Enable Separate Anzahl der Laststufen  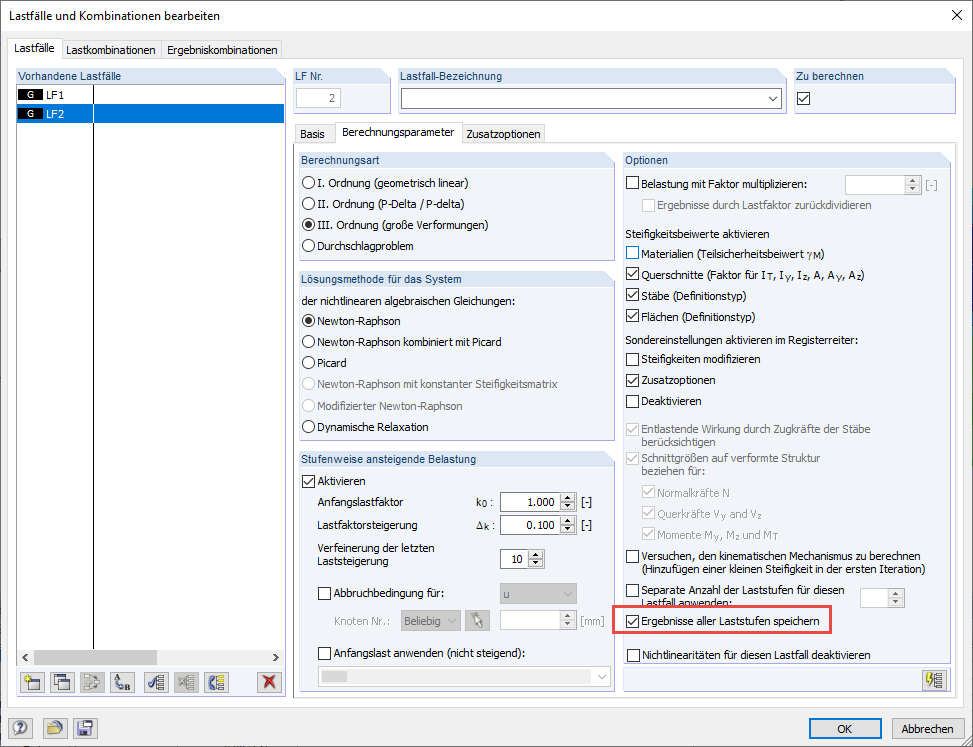(x=632, y=590)
